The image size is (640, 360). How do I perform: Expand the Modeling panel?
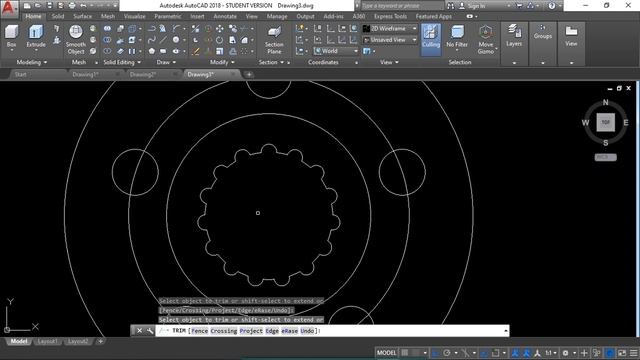point(32,62)
